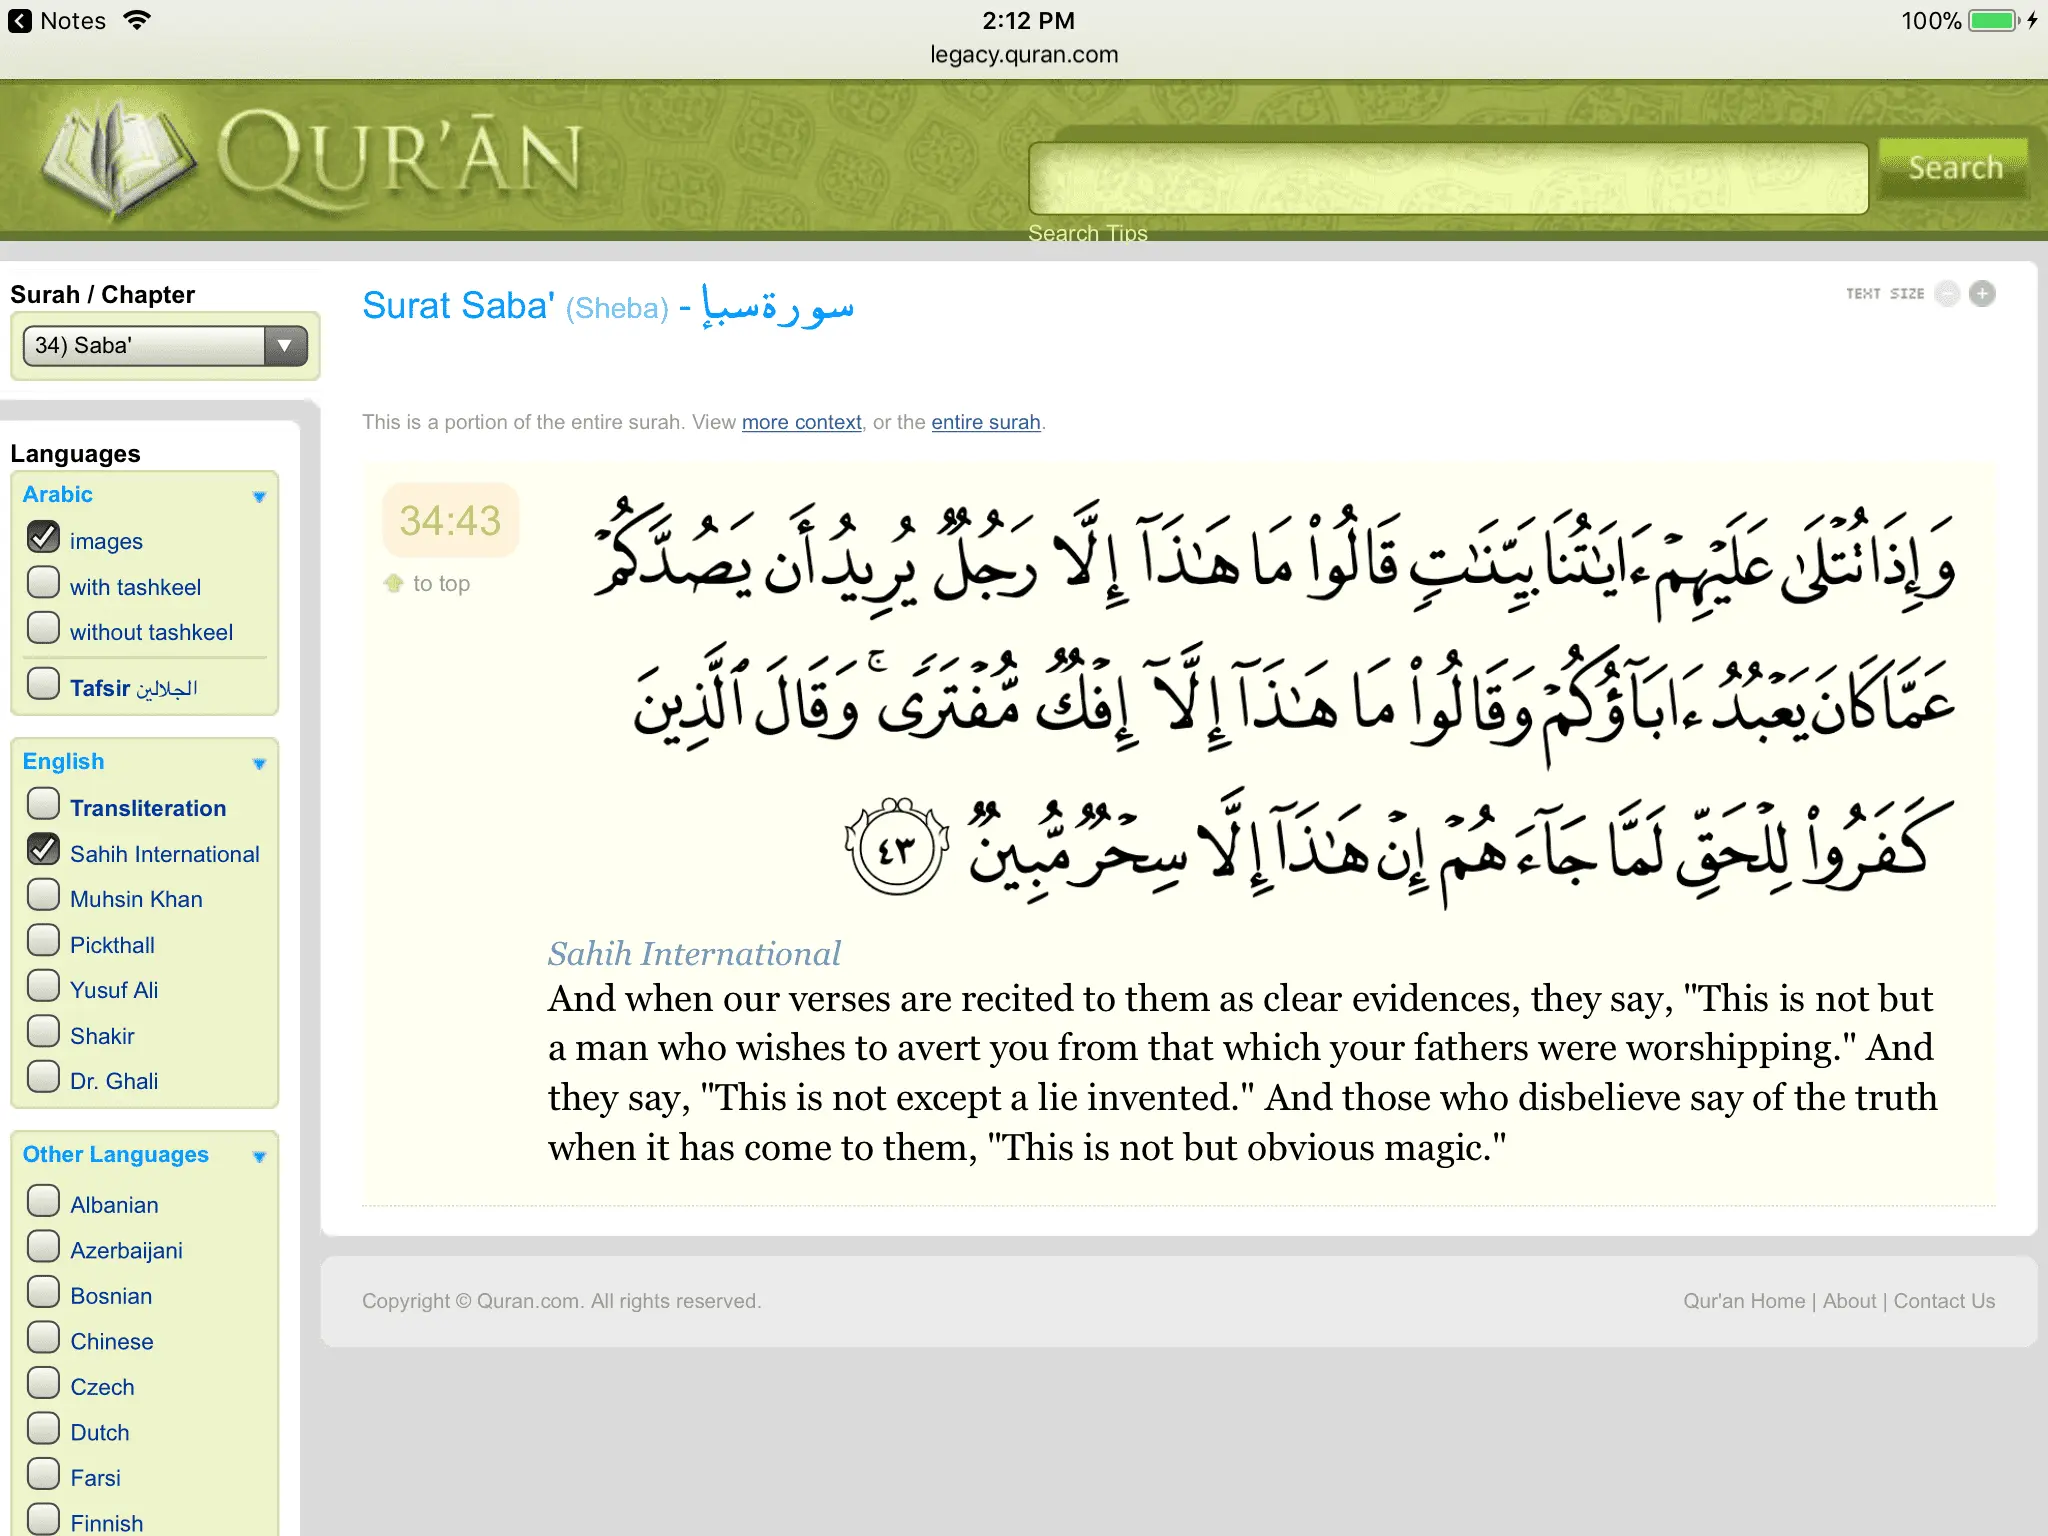Click the Quran book logo icon

tap(118, 160)
